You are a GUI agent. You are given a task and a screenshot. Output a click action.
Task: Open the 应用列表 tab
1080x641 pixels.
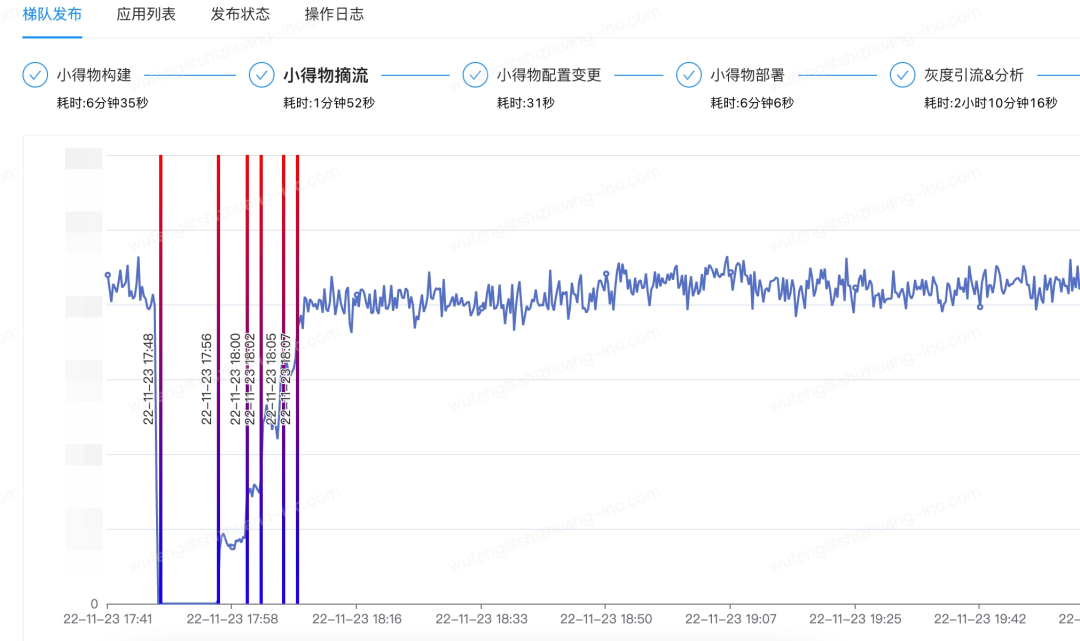[146, 14]
